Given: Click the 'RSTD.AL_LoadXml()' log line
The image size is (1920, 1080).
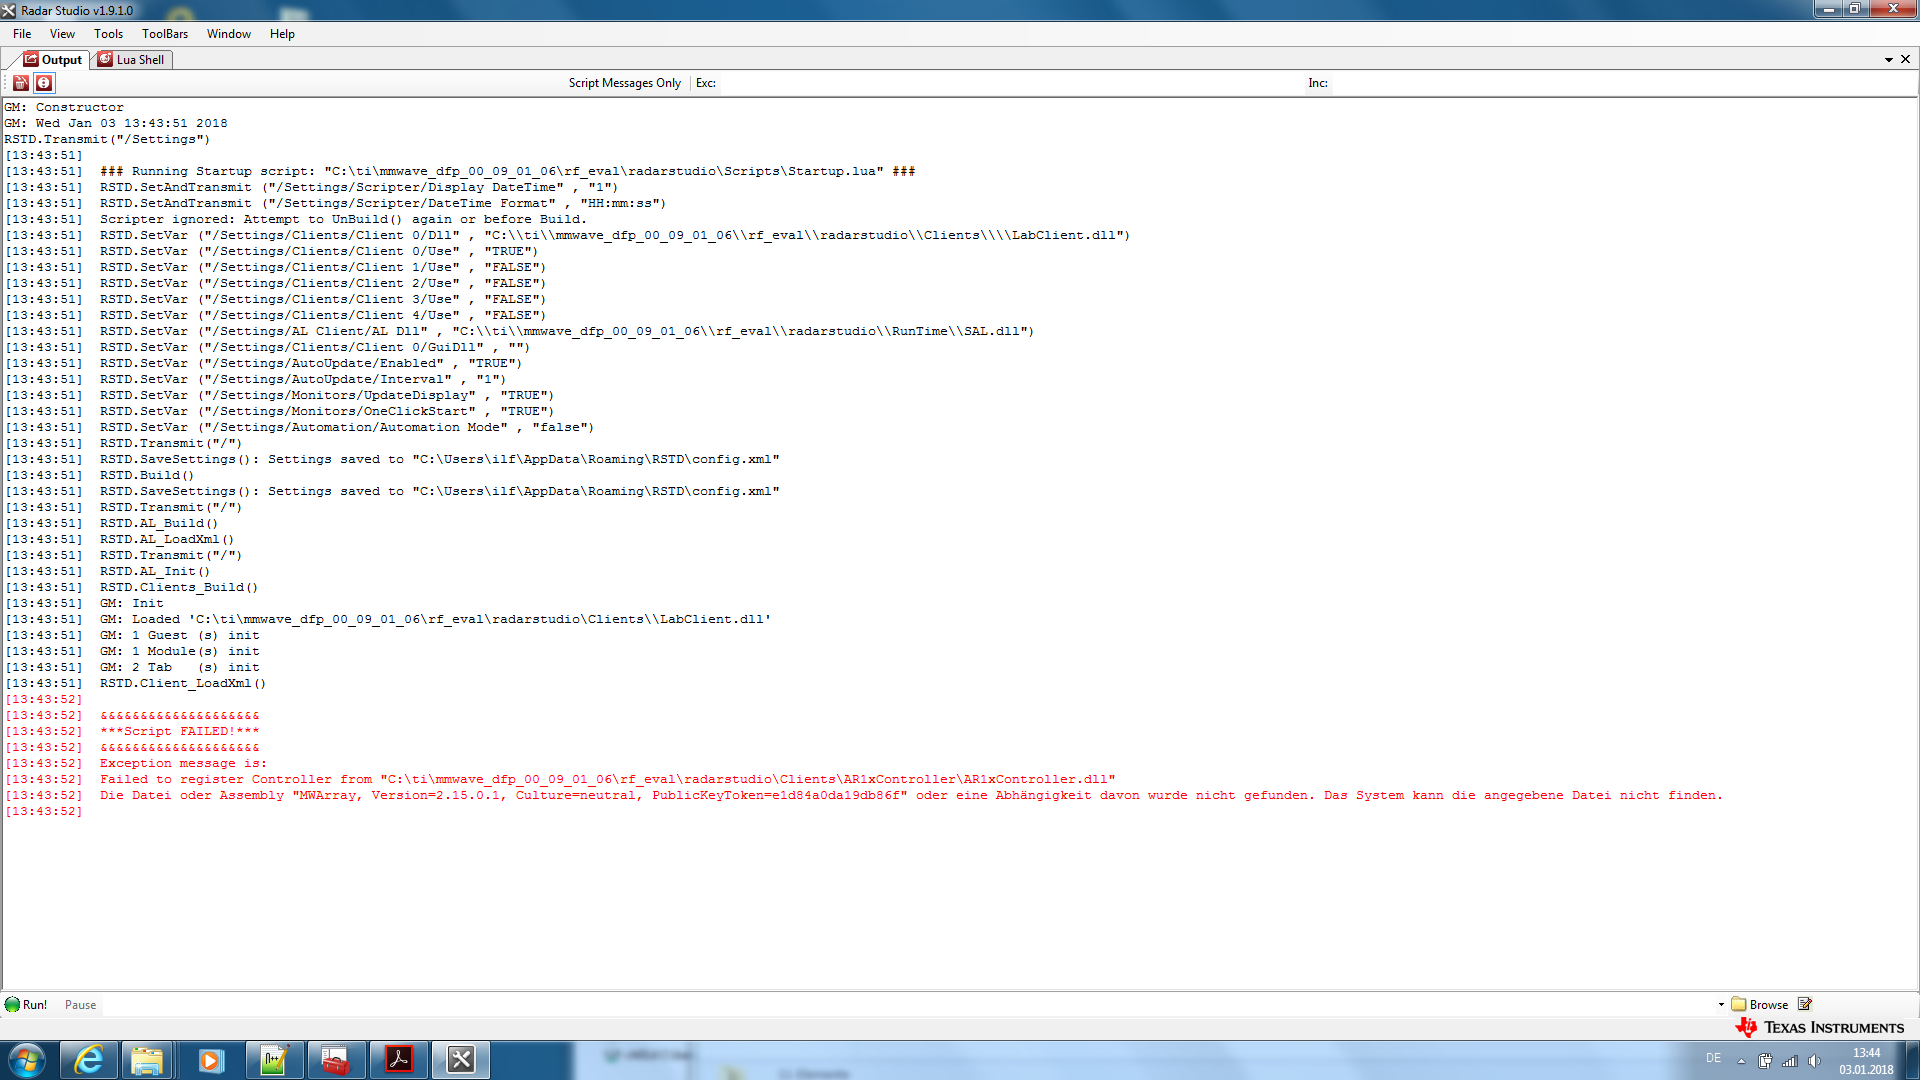Looking at the screenshot, I should point(167,540).
